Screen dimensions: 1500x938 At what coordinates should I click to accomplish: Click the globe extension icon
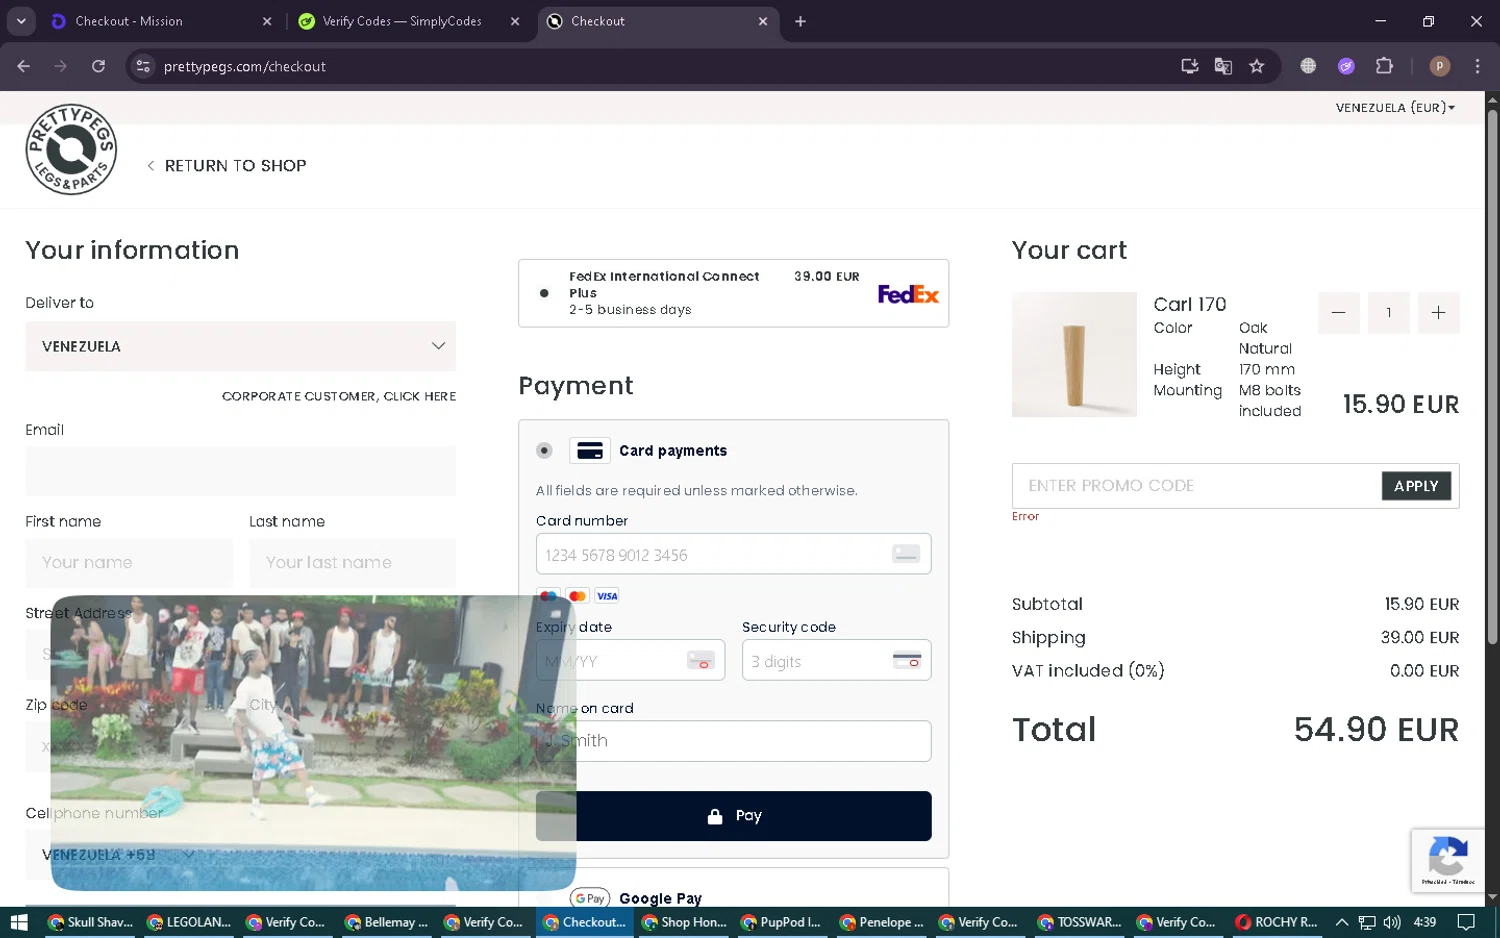pos(1308,66)
